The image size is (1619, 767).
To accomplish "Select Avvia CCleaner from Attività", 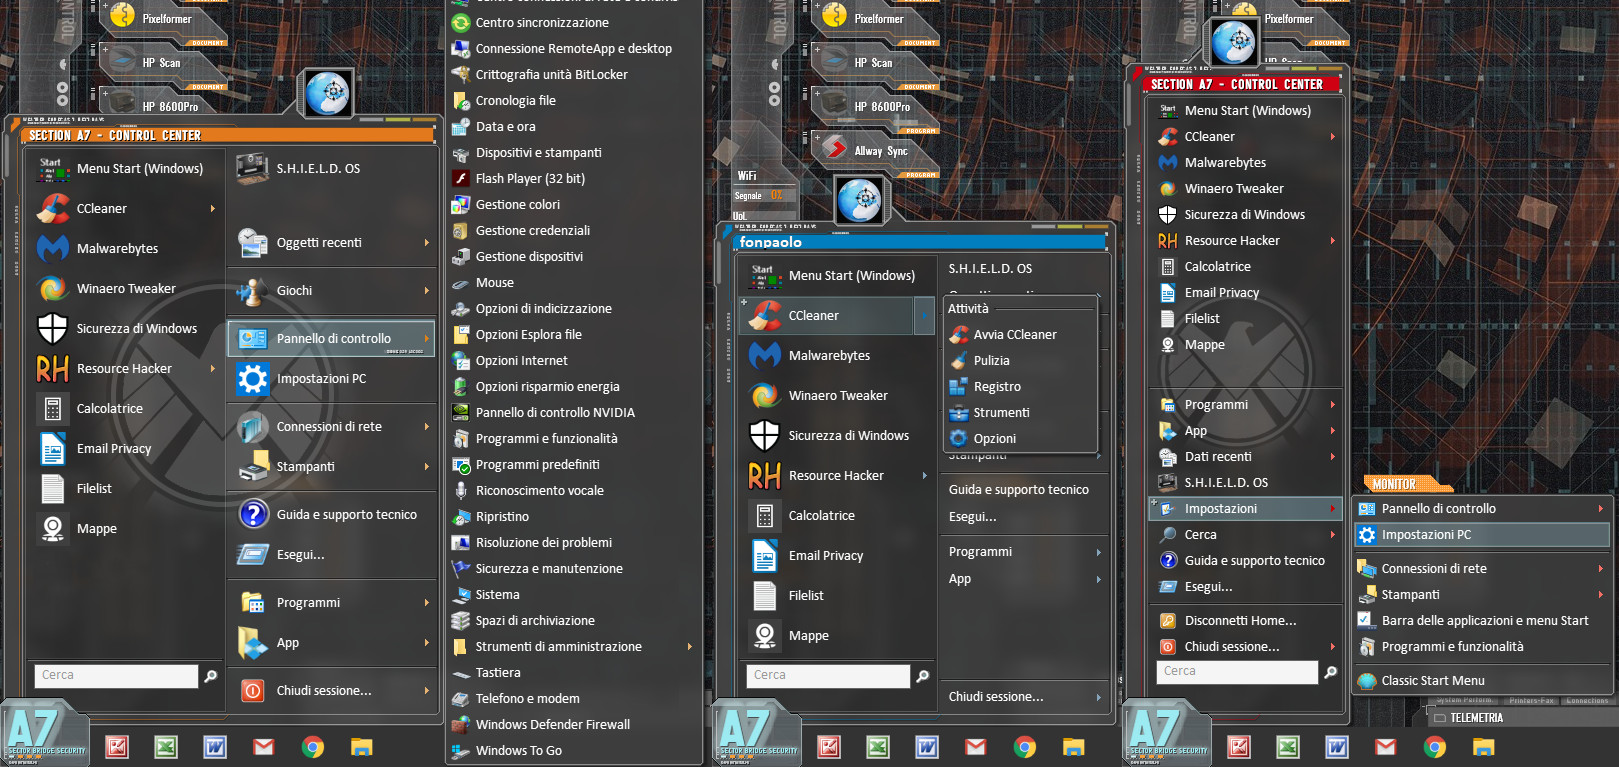I will (x=1014, y=335).
